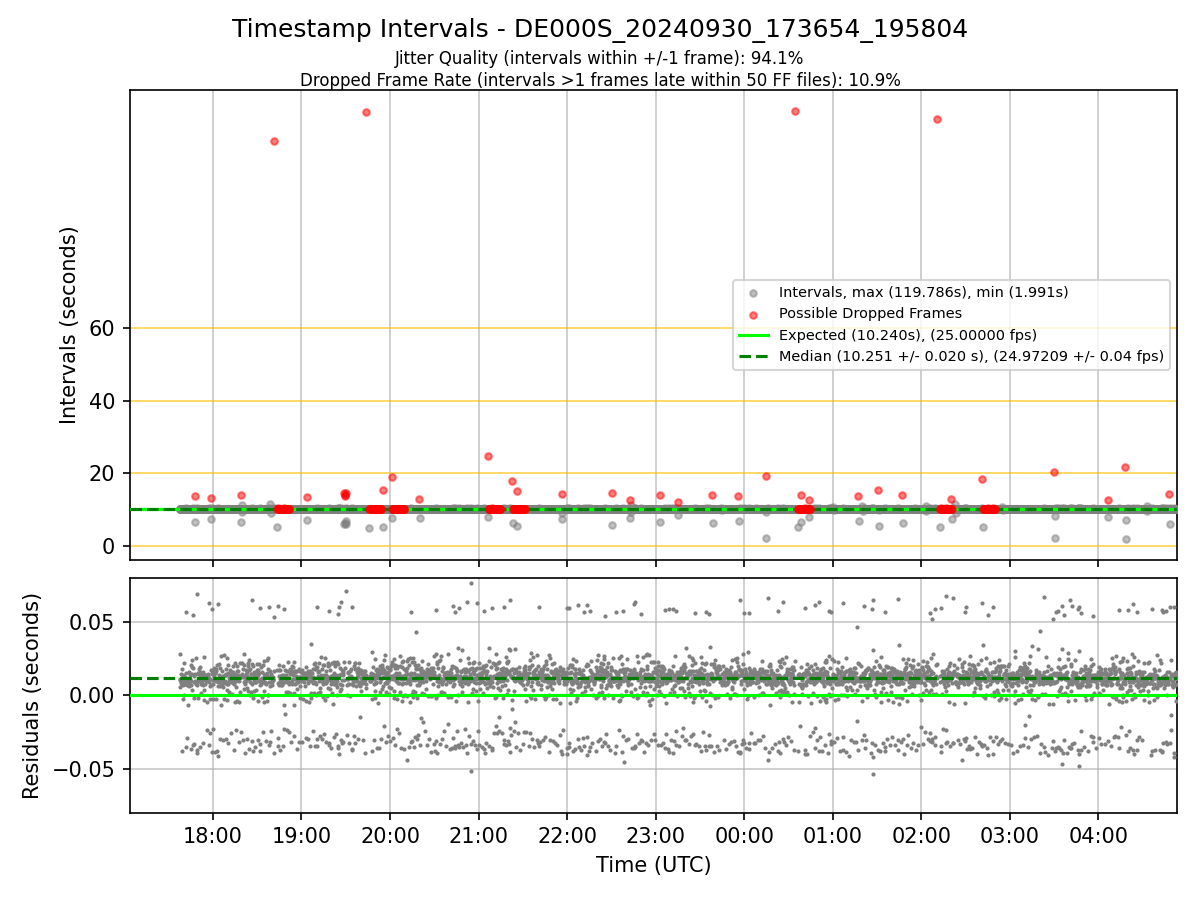Viewport: 1200px width, 900px height.
Task: Select the 21:00 x-axis tick label
Action: (478, 834)
